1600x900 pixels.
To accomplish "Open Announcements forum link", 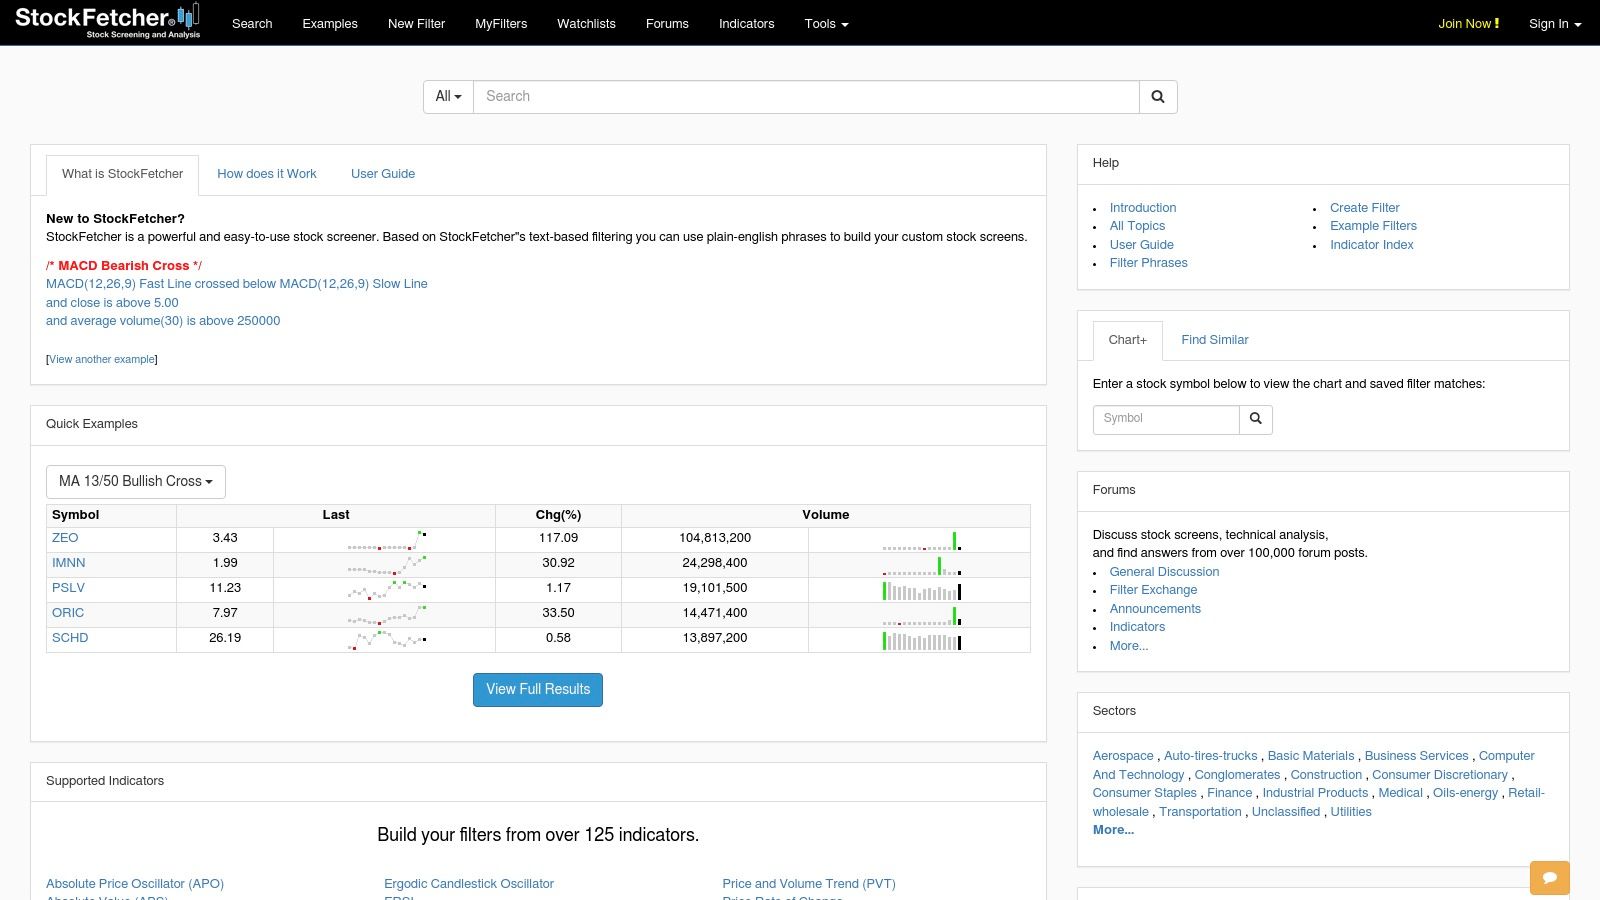I will [1155, 609].
